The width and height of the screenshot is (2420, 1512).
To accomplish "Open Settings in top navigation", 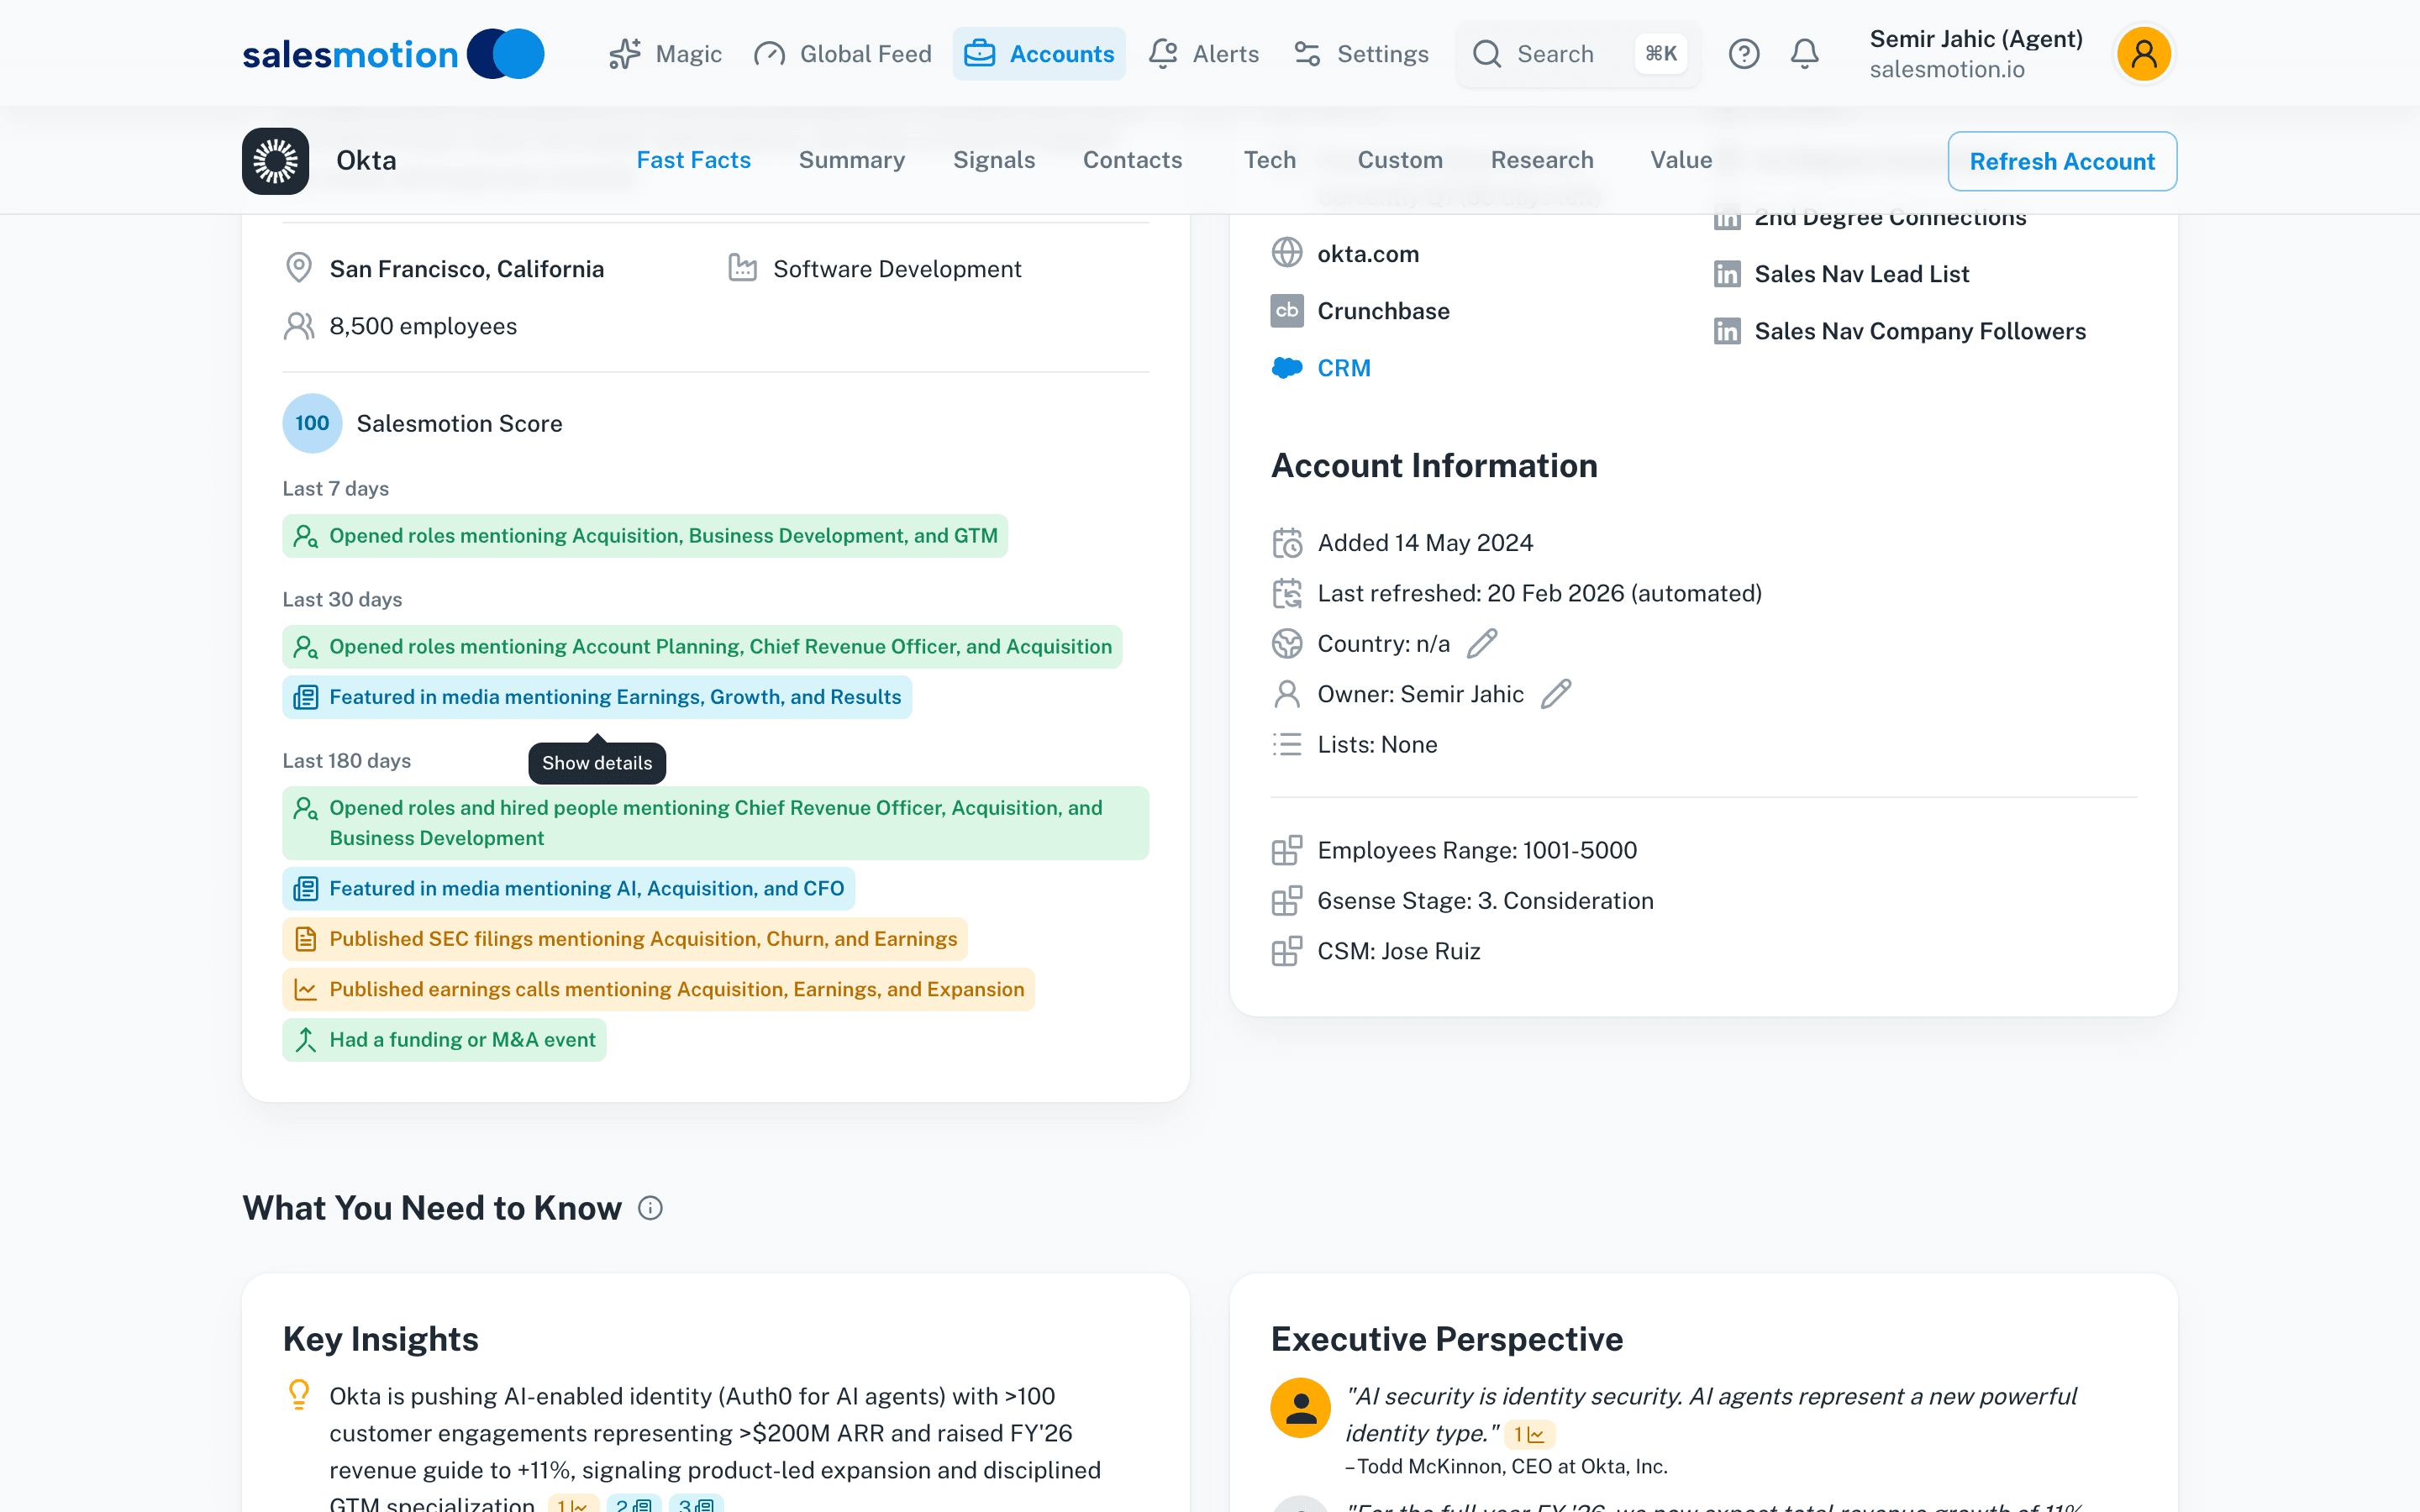I will (x=1361, y=54).
